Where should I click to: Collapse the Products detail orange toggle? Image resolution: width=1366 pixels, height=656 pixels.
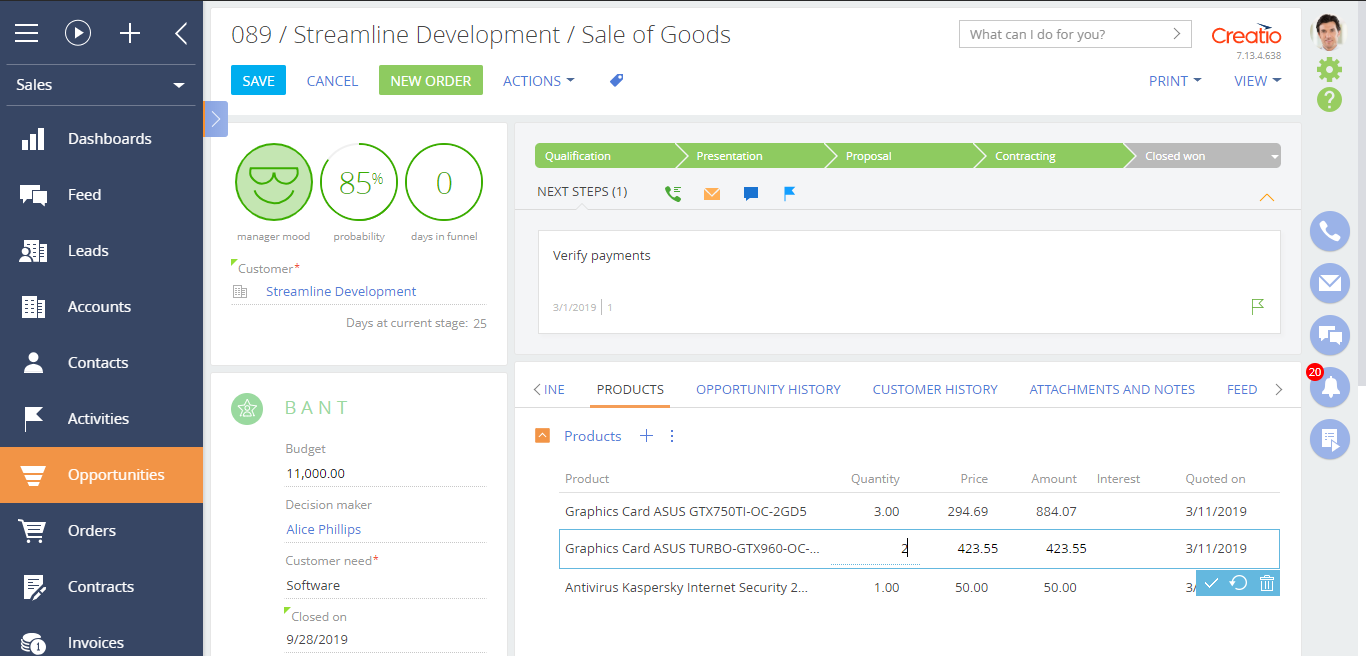click(542, 436)
